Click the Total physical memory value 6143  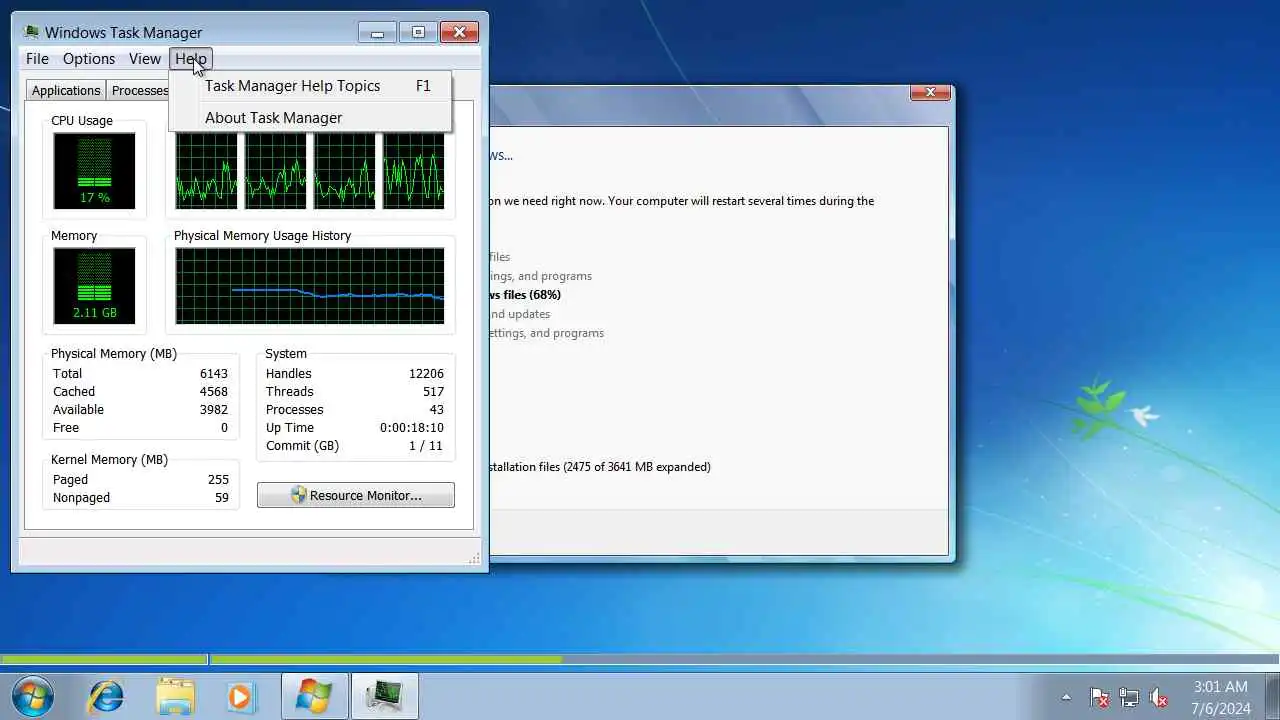pyautogui.click(x=214, y=374)
